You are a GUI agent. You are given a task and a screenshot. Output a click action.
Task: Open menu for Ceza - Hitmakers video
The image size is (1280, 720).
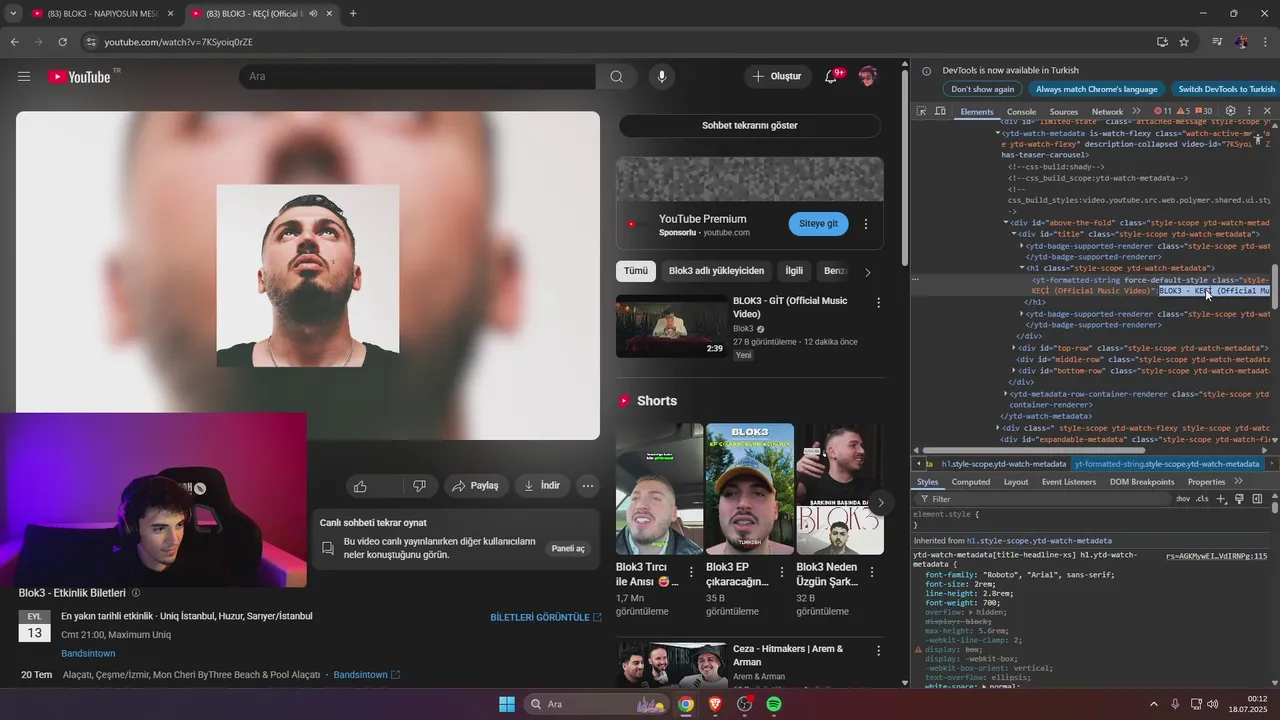click(x=879, y=651)
